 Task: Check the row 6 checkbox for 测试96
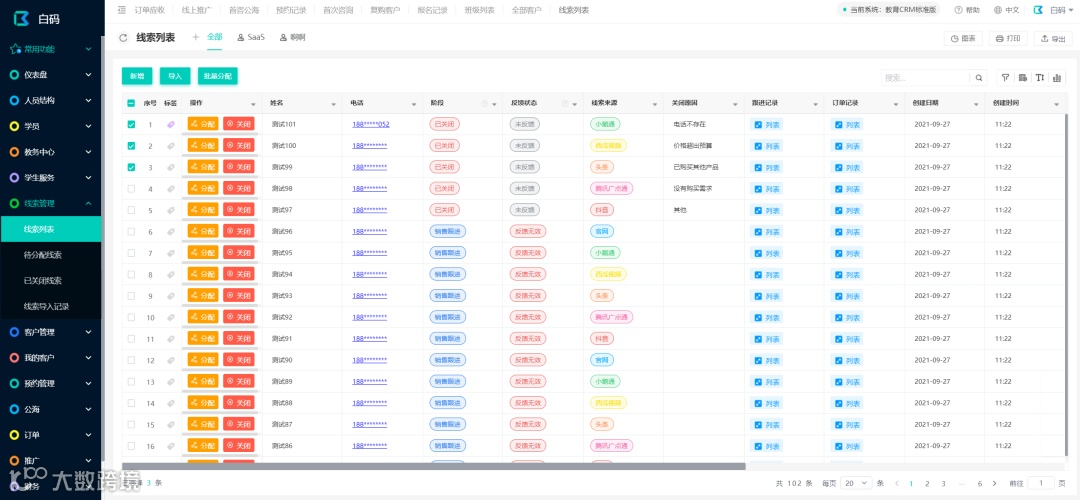(132, 232)
